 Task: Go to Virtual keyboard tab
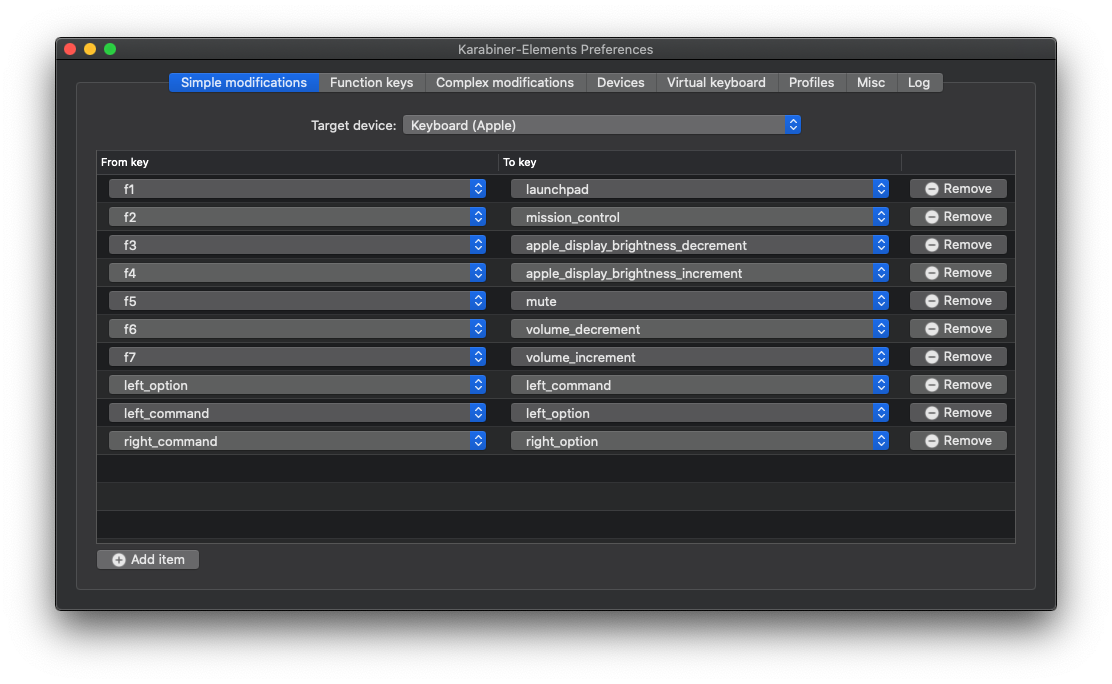pos(716,82)
